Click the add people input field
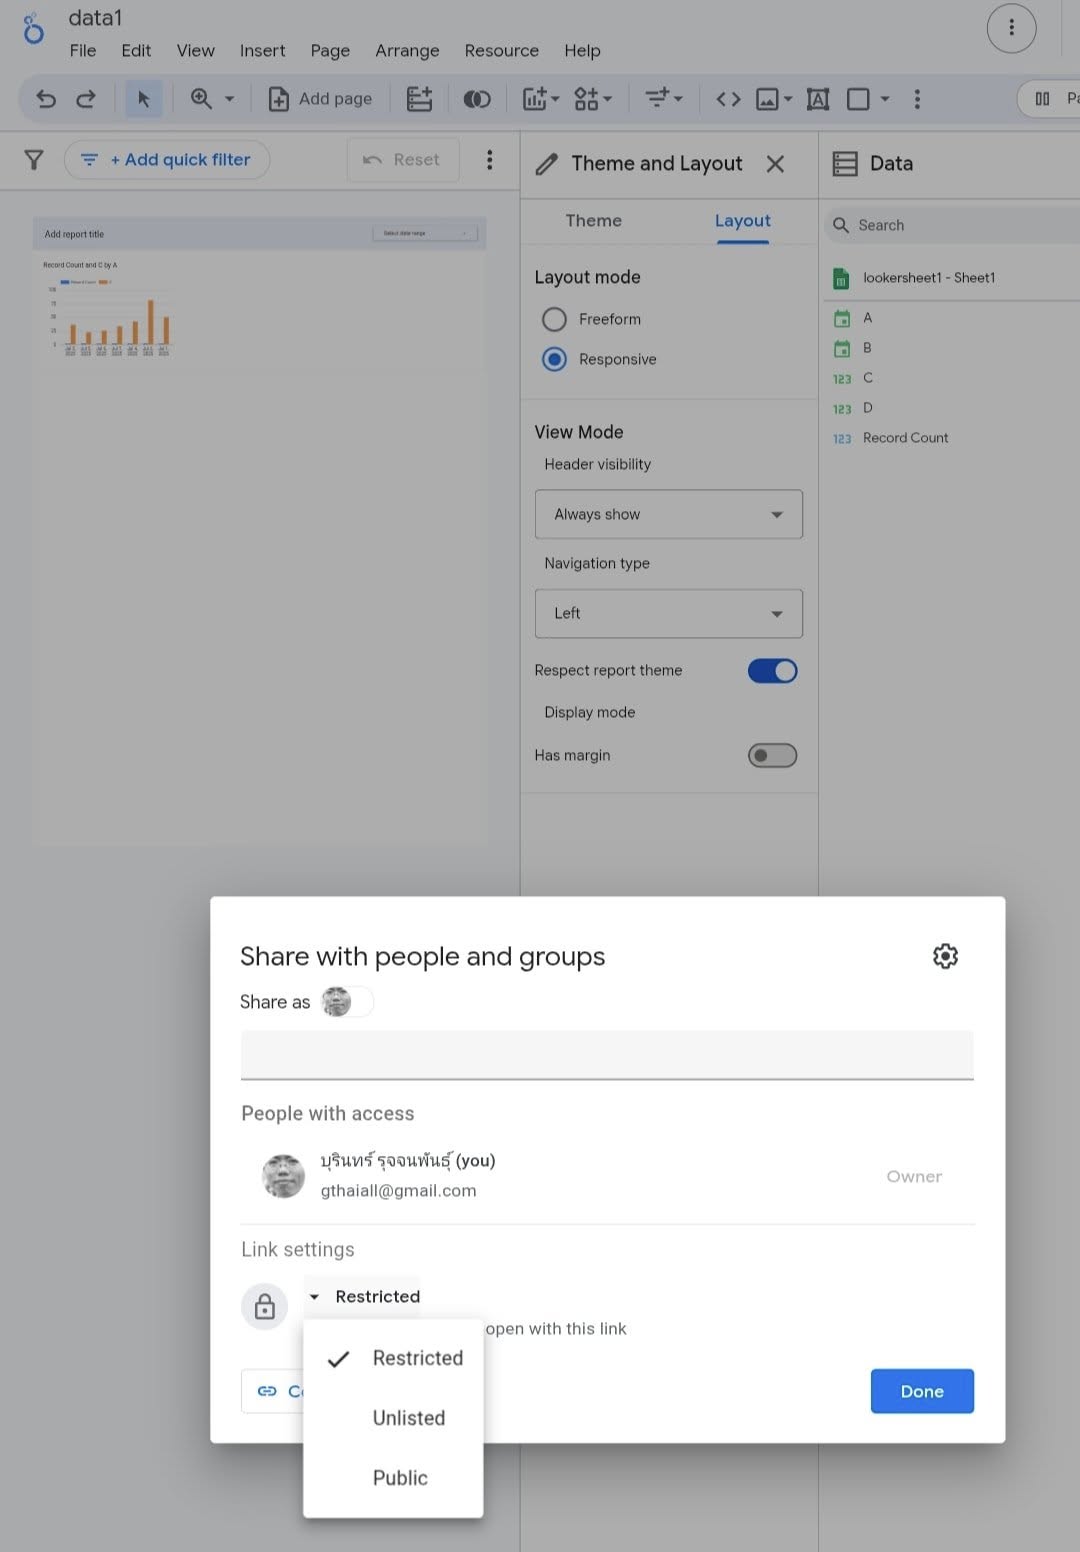This screenshot has width=1080, height=1552. coord(606,1055)
